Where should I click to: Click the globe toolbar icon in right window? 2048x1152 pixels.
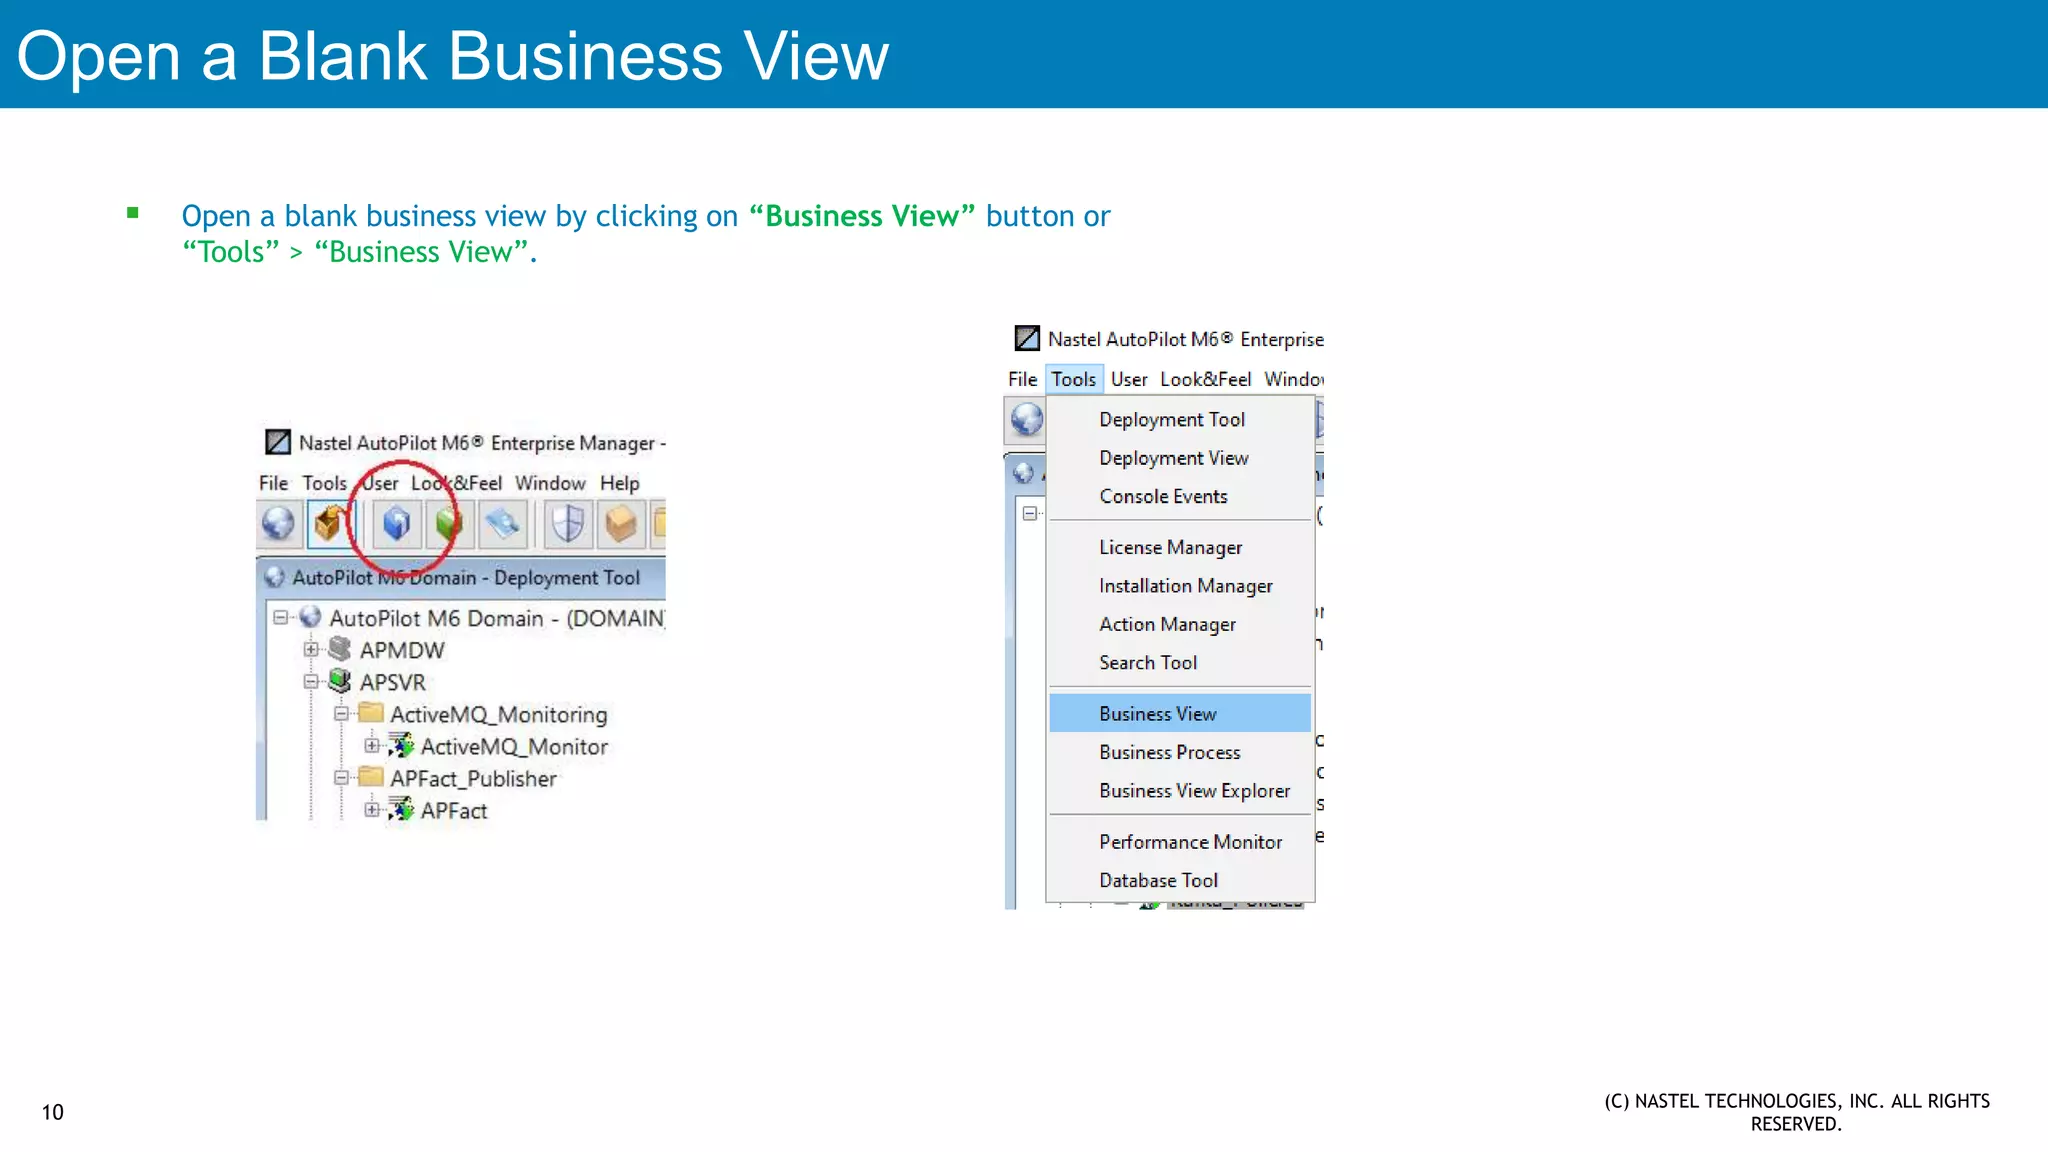tap(1026, 419)
